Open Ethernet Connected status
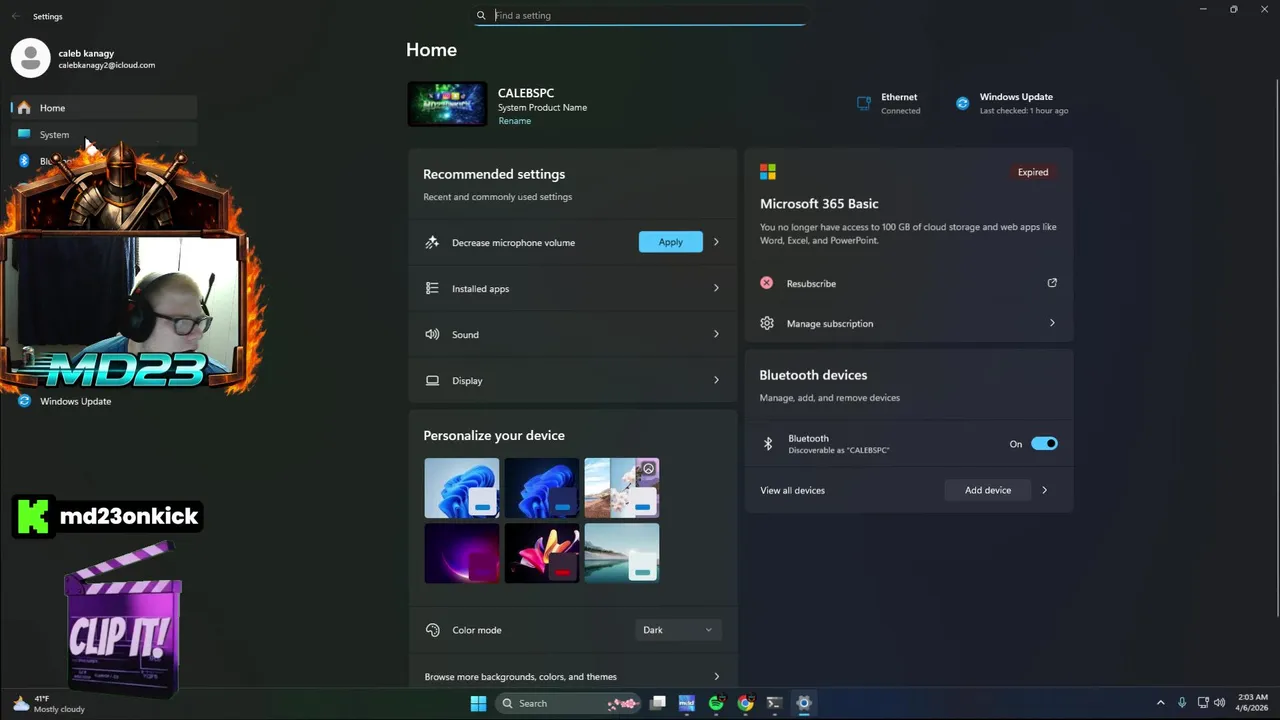Viewport: 1280px width, 720px height. 888,104
